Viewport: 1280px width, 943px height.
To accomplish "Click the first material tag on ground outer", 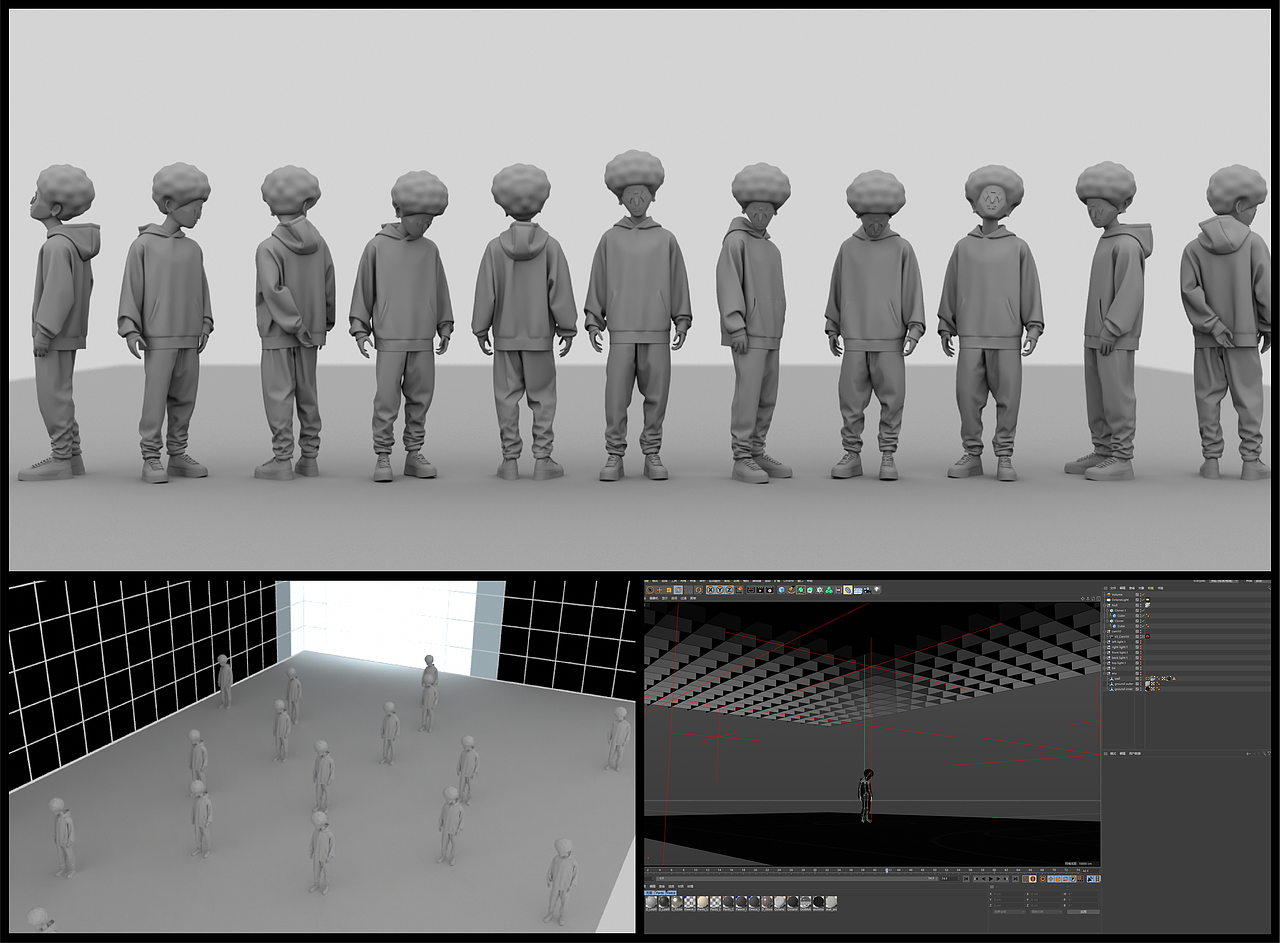I will tap(1148, 683).
